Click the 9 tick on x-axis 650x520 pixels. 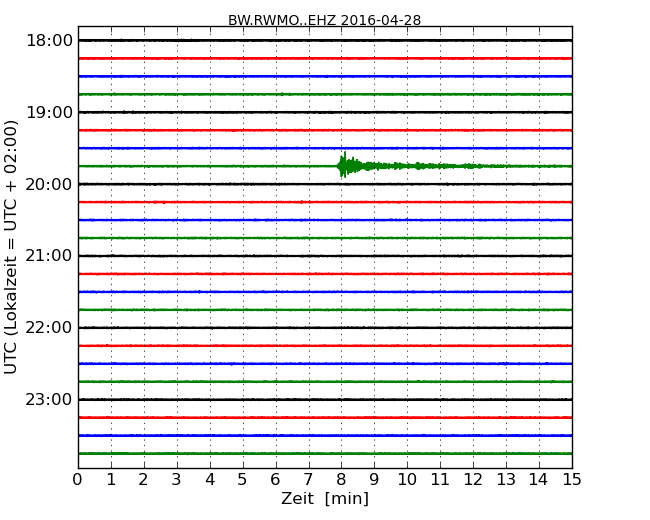tap(374, 479)
